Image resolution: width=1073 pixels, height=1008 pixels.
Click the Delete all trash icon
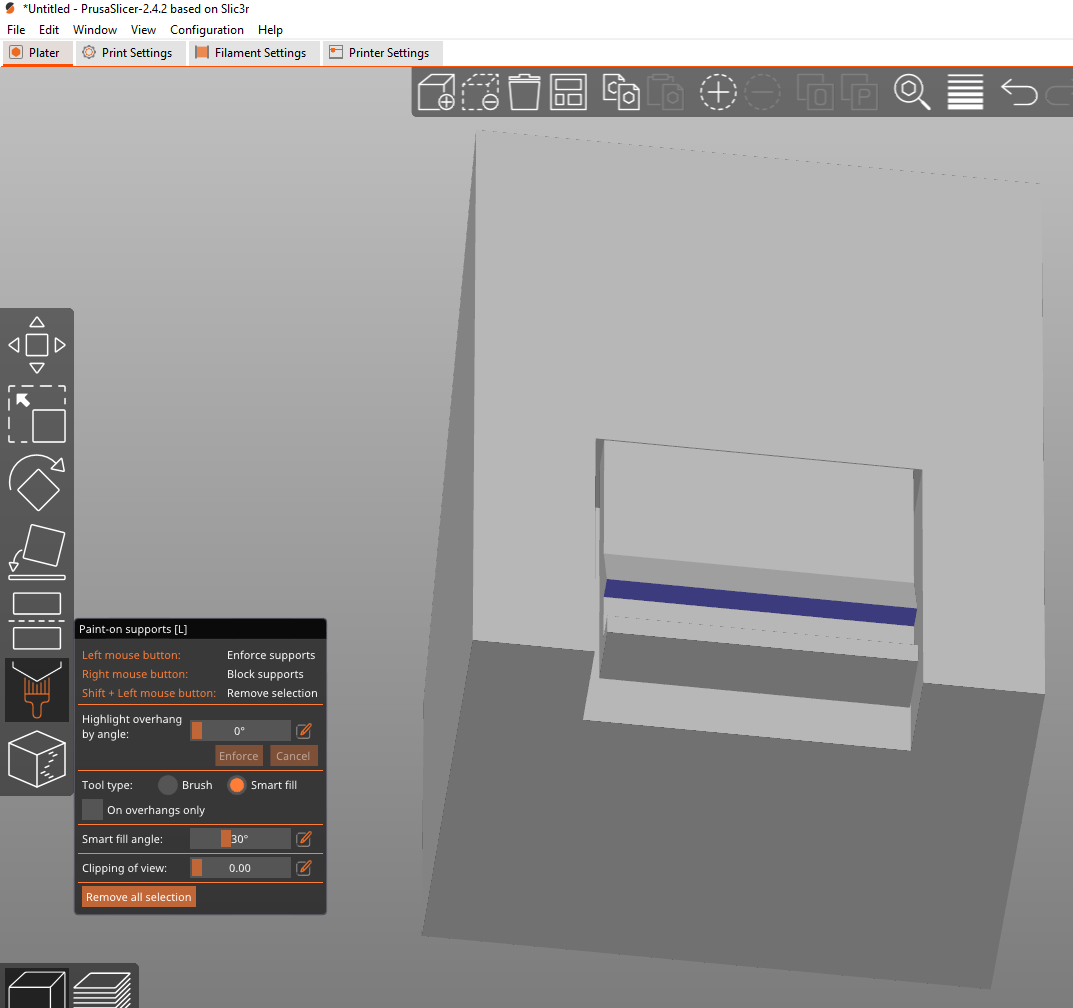[524, 92]
